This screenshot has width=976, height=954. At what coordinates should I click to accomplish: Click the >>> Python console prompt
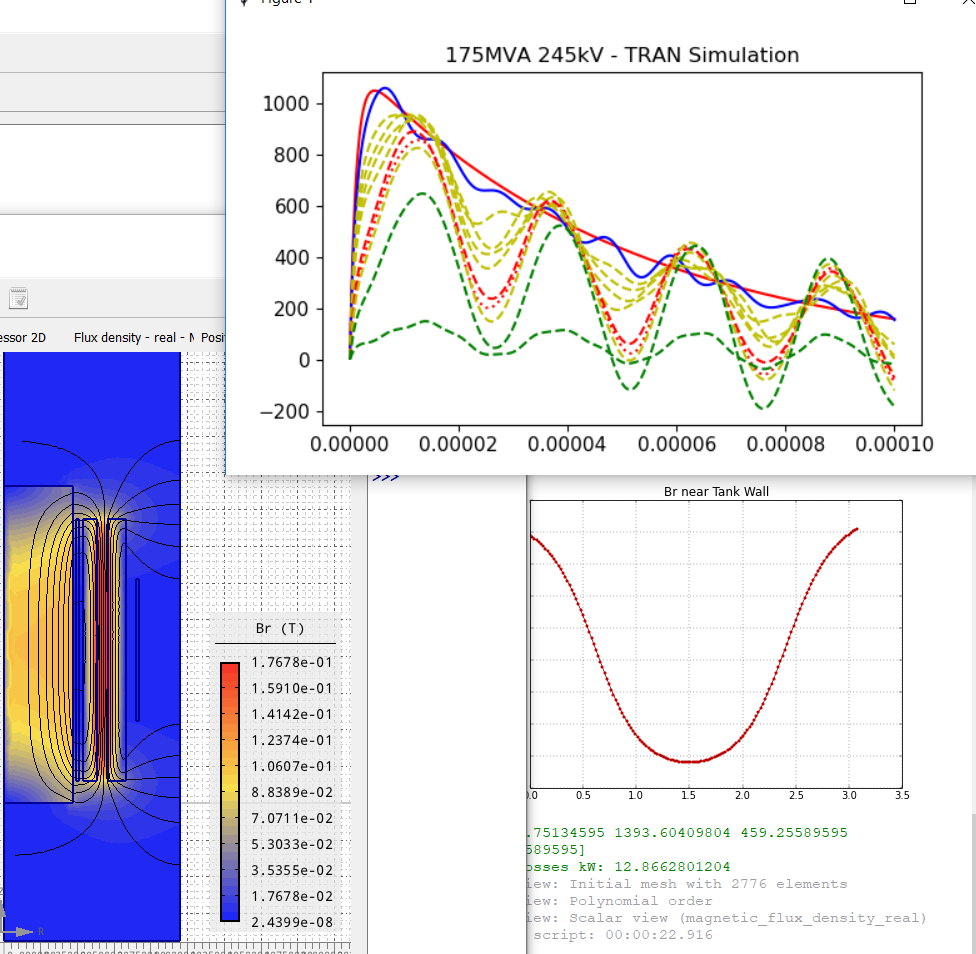point(385,479)
